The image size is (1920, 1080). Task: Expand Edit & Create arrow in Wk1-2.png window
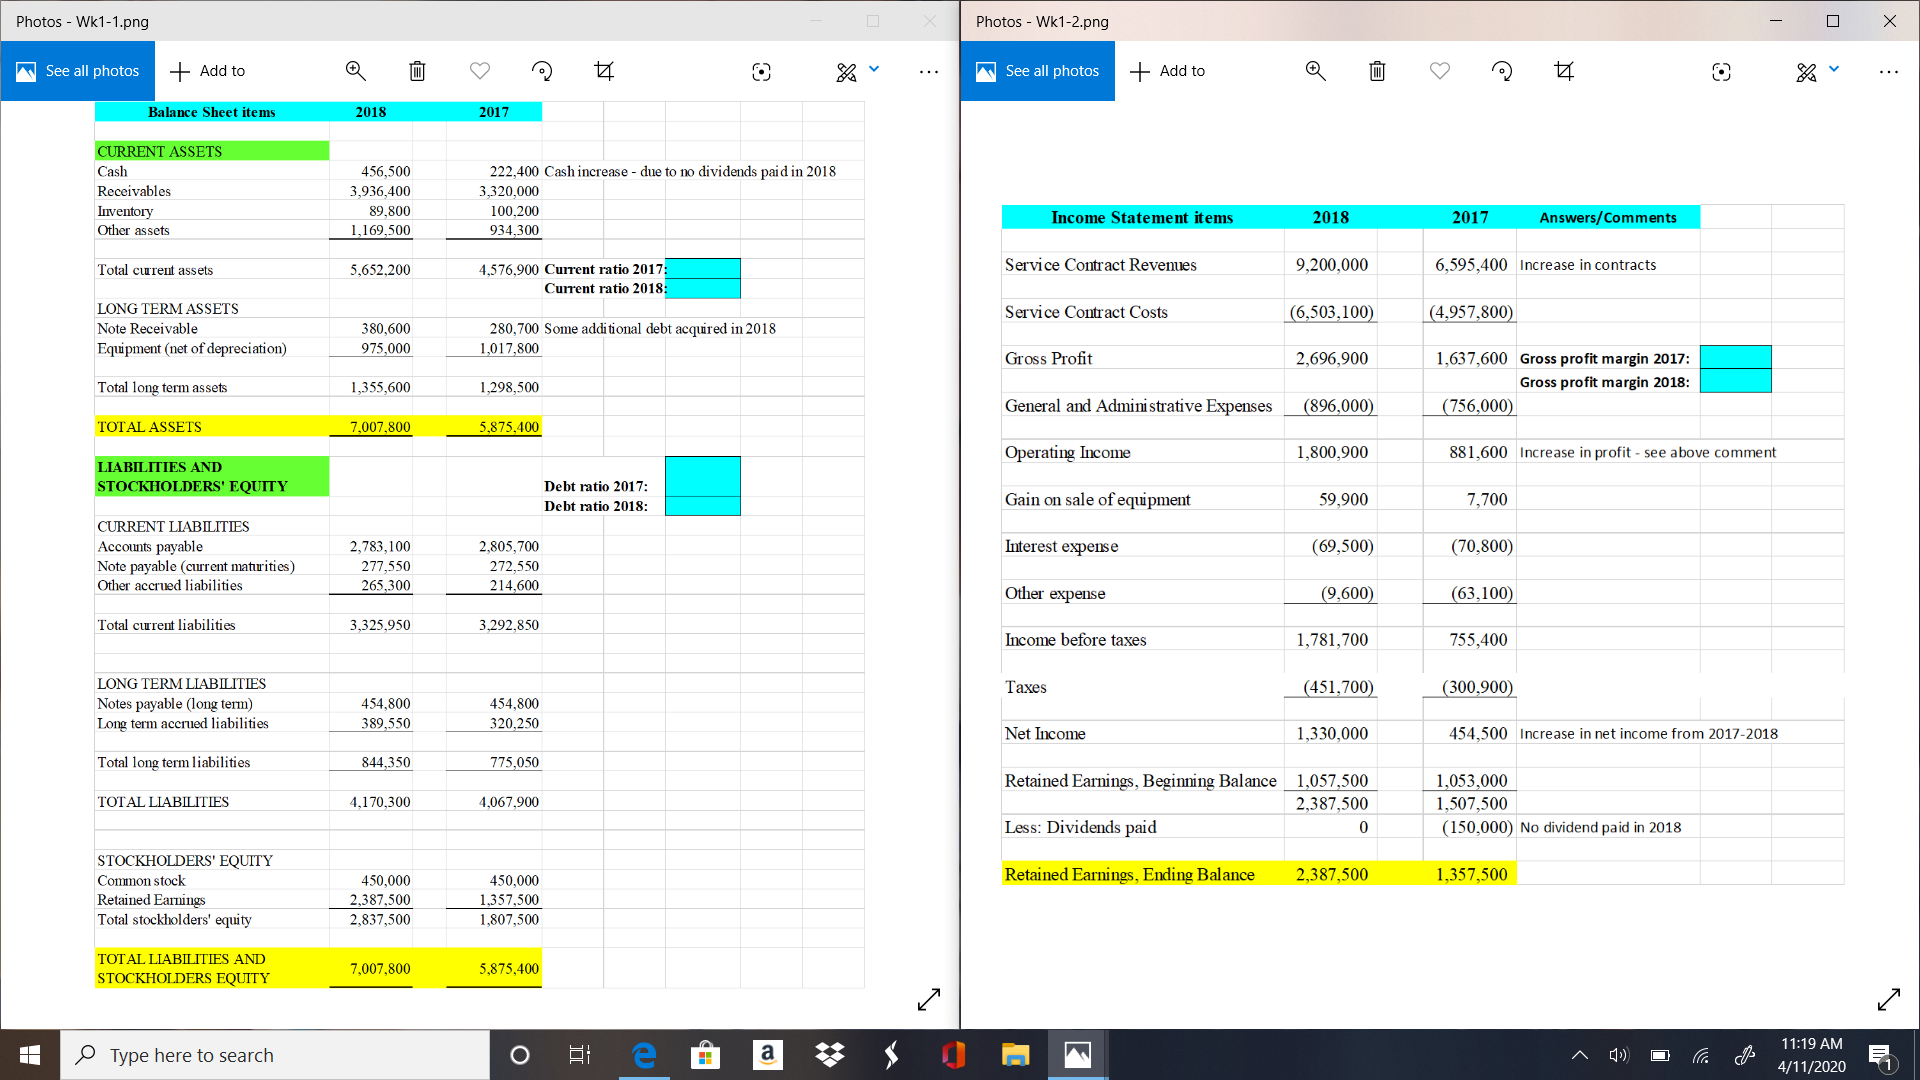pyautogui.click(x=1834, y=69)
